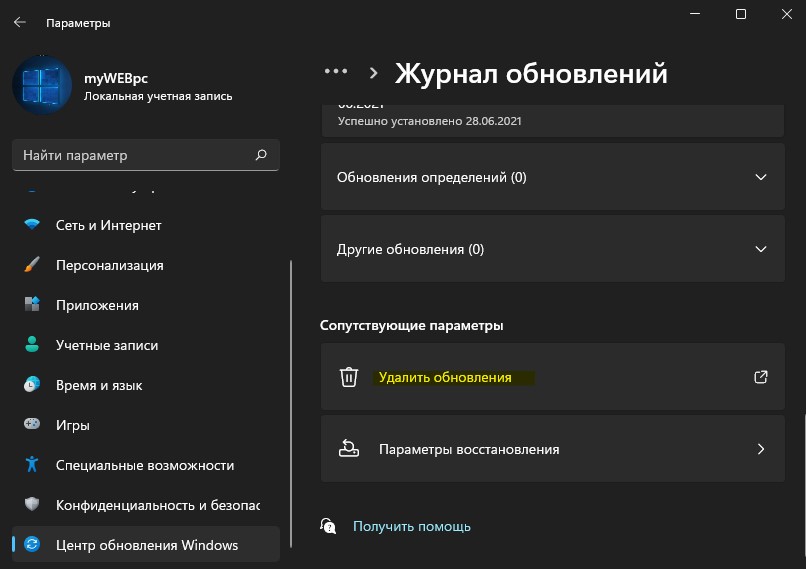The height and width of the screenshot is (569, 806).
Task: Go back with the arrow icon
Action: click(x=20, y=22)
